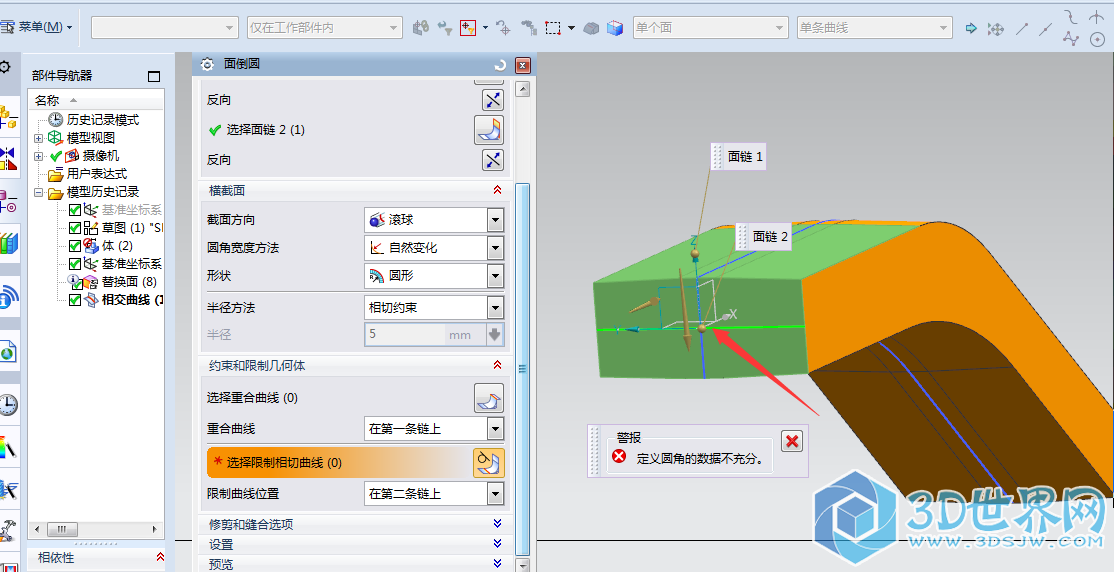Click the blue right-arrow toolbar icon
This screenshot has height=572, width=1114.
coord(971,28)
